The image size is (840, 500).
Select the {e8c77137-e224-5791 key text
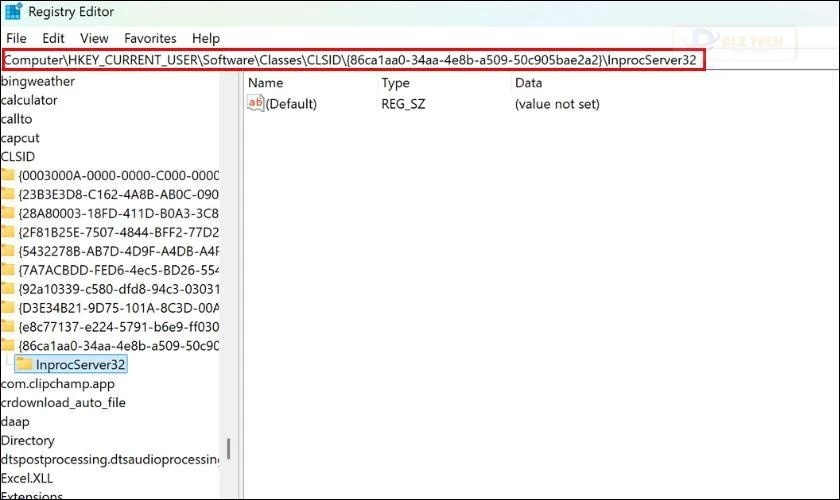coord(118,327)
